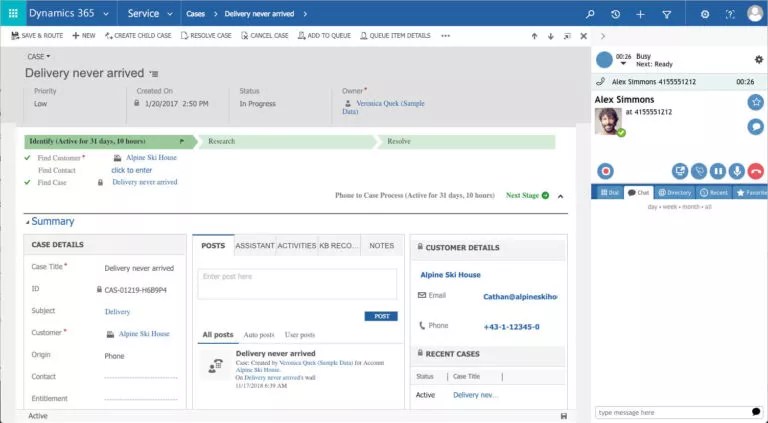This screenshot has width=768, height=423.
Task: Open recently viewed items clock icon
Action: pyautogui.click(x=616, y=14)
